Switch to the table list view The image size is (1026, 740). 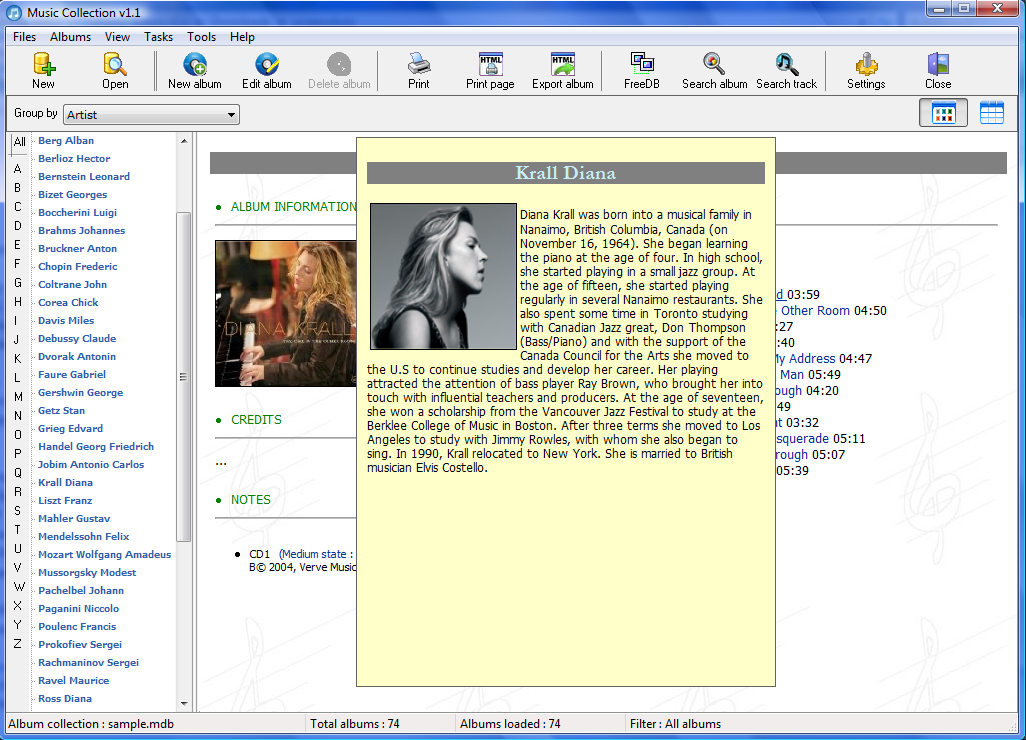[991, 114]
